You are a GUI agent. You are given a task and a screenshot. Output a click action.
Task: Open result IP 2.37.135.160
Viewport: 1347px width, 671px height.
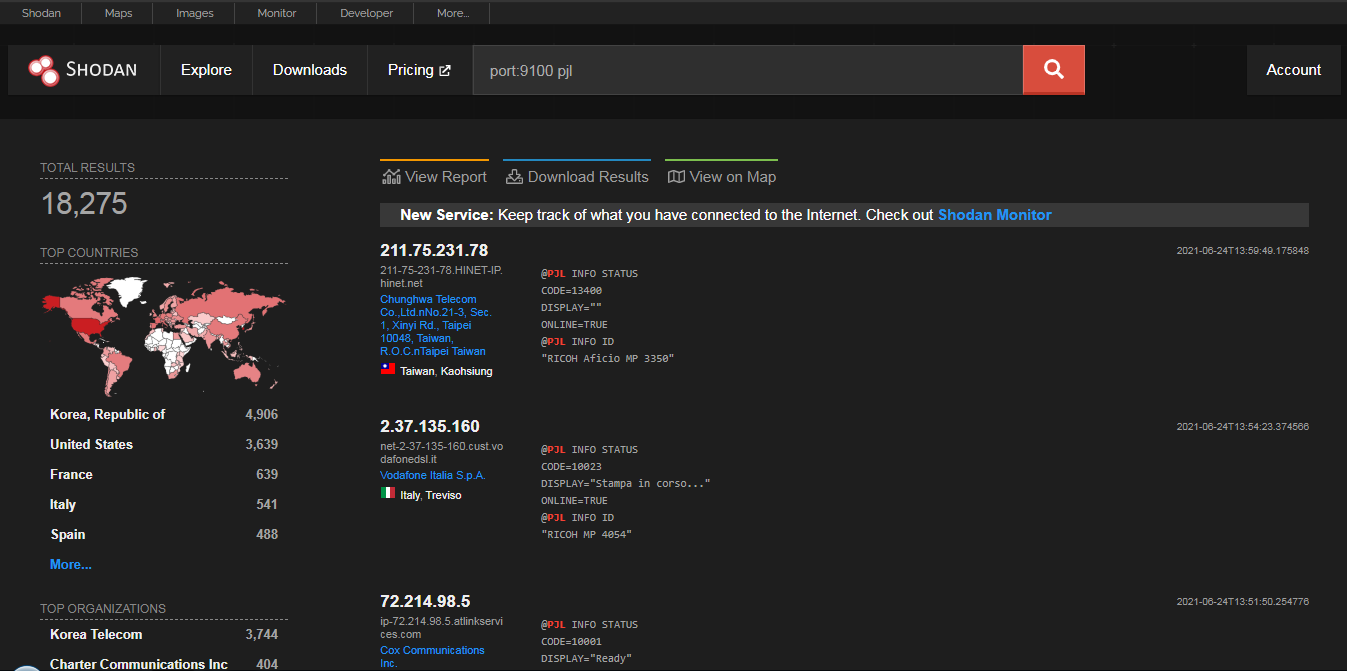(x=430, y=426)
